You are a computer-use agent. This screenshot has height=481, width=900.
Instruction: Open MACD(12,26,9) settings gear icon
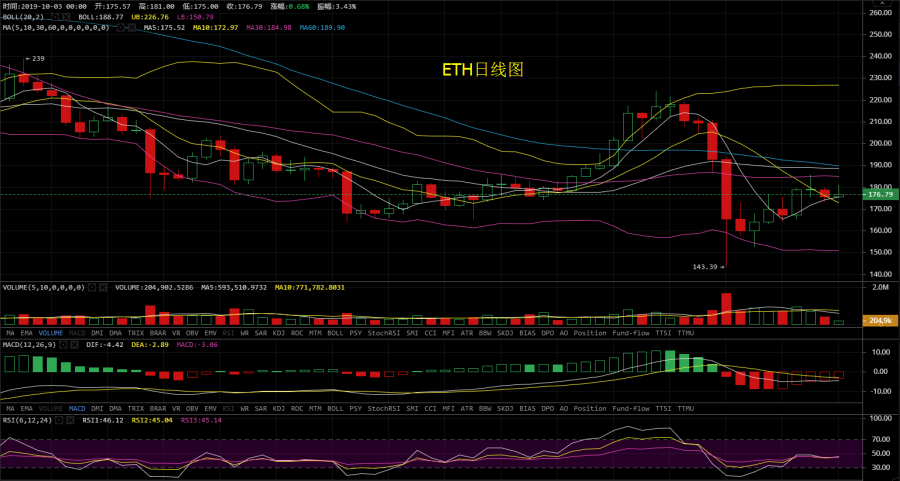click(x=63, y=344)
